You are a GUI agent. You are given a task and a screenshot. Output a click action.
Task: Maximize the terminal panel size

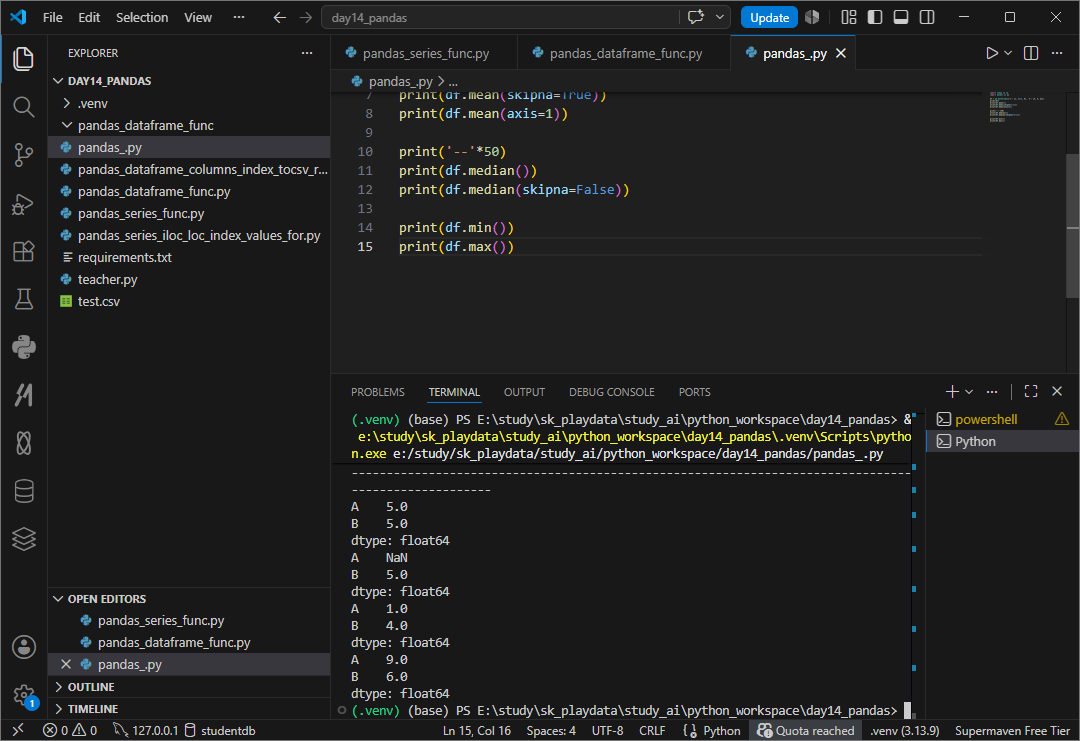pyautogui.click(x=1031, y=391)
